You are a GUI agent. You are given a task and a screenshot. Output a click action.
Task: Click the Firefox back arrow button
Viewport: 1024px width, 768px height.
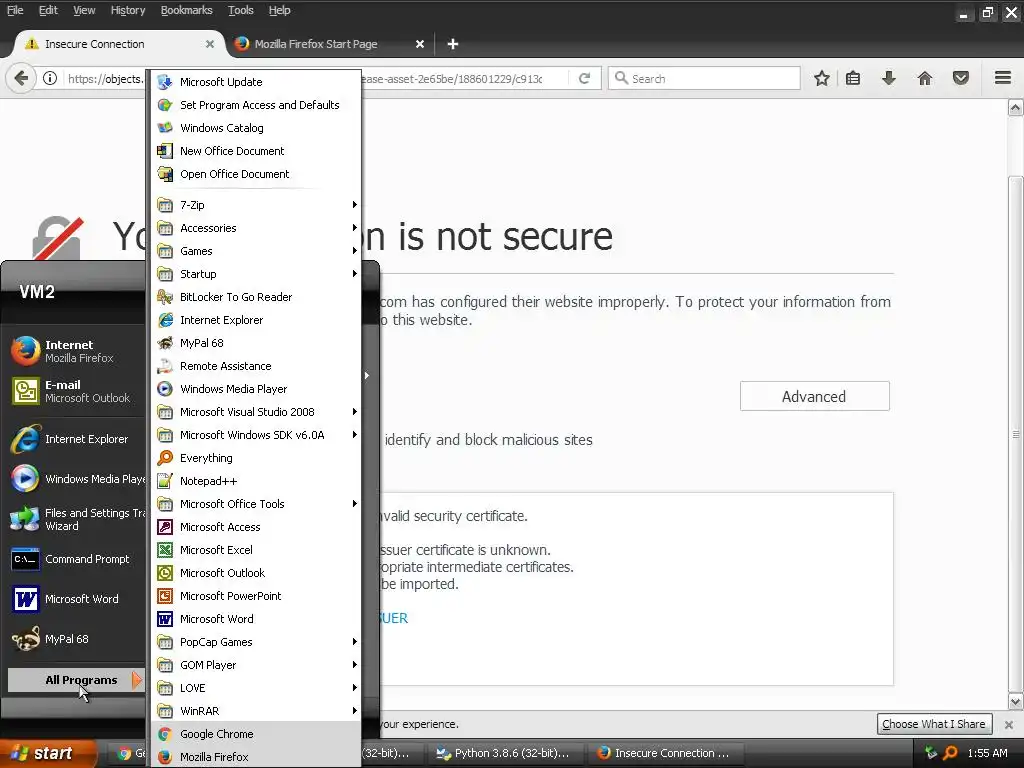point(21,78)
